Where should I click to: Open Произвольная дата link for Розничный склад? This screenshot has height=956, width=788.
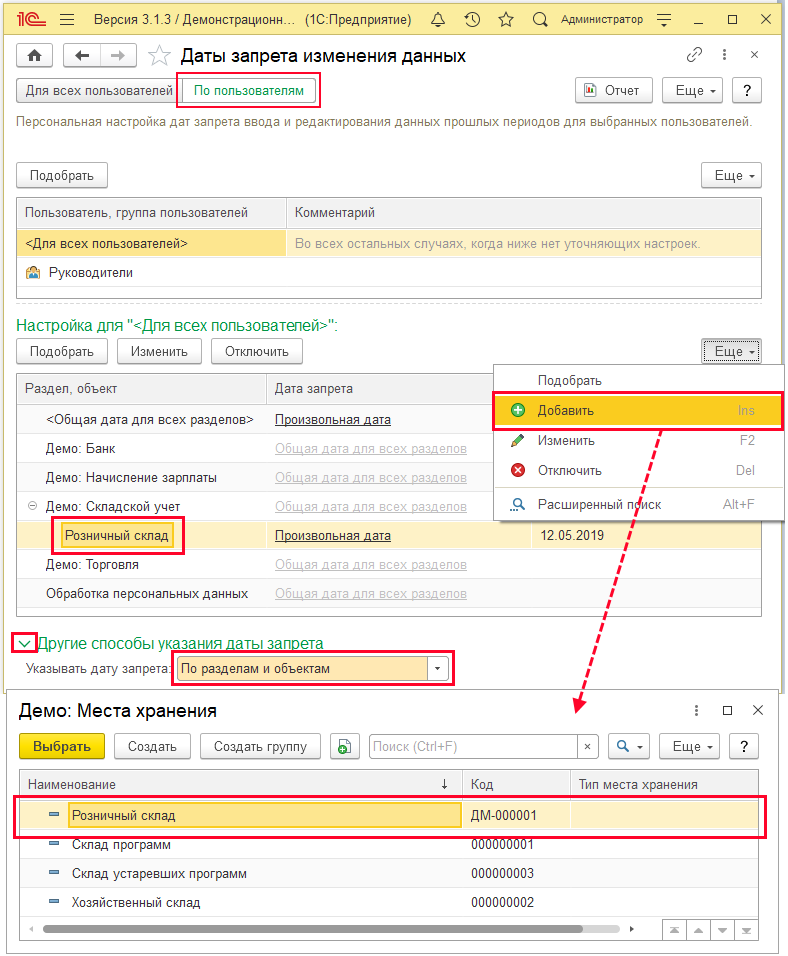point(333,536)
